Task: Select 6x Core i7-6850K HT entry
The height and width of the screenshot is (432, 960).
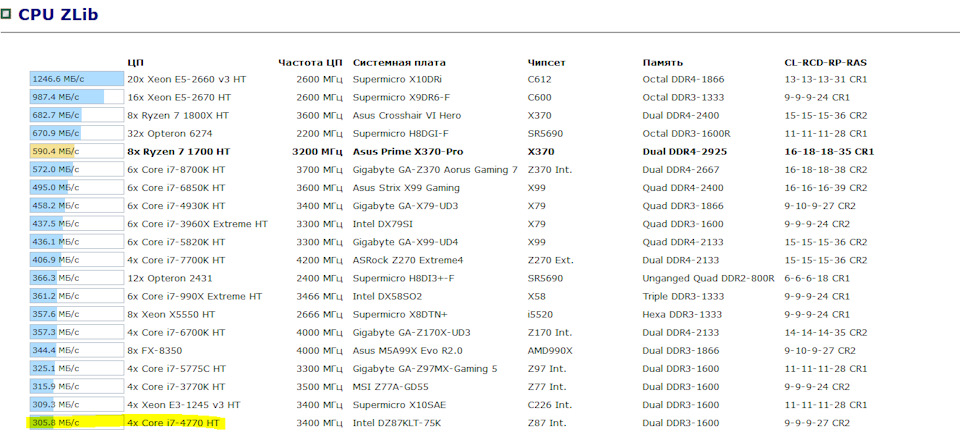Action: [x=176, y=187]
